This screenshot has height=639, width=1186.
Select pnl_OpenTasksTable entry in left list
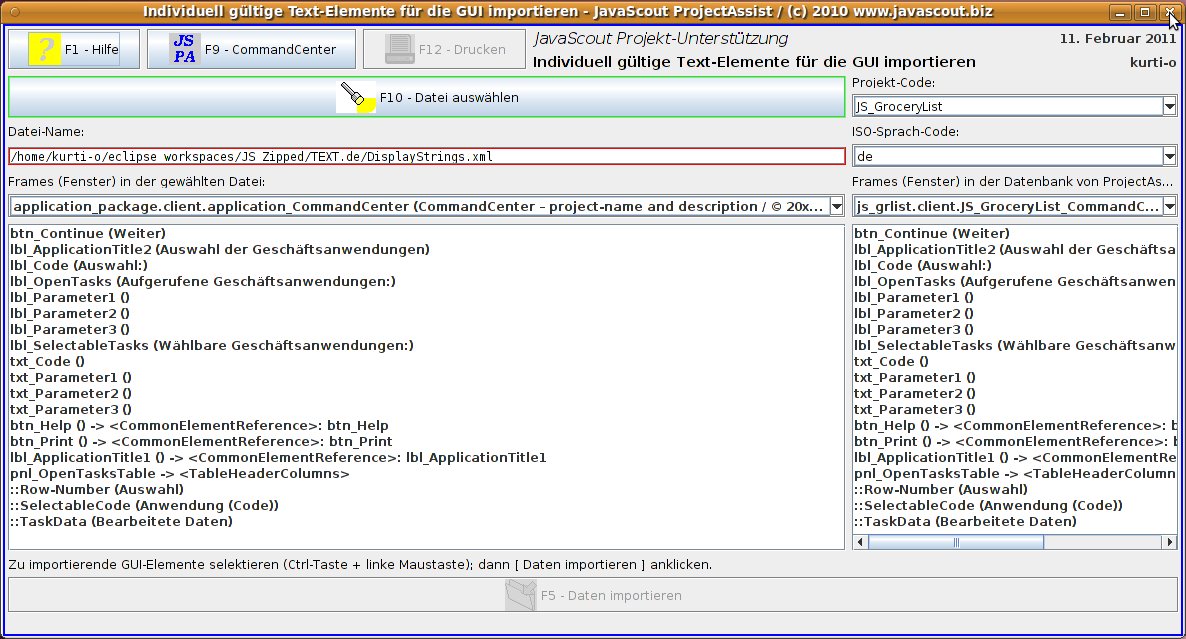179,473
